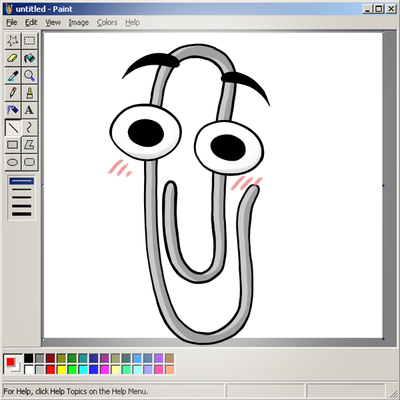Activate the Text tool with the letter A
Viewport: 400px width, 400px height.
point(30,110)
